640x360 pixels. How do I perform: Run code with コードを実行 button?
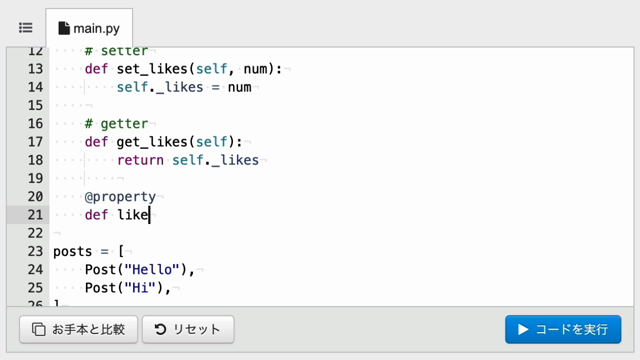[x=563, y=329]
